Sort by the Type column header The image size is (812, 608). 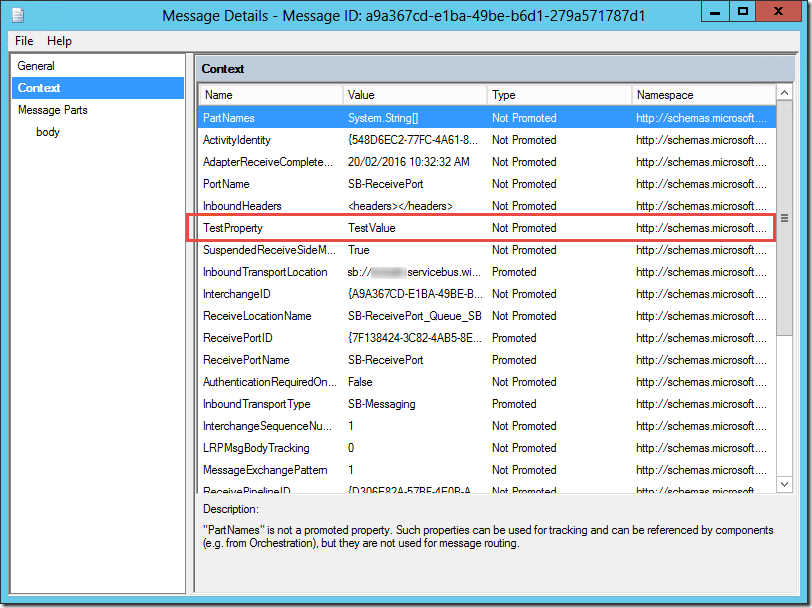click(x=558, y=95)
